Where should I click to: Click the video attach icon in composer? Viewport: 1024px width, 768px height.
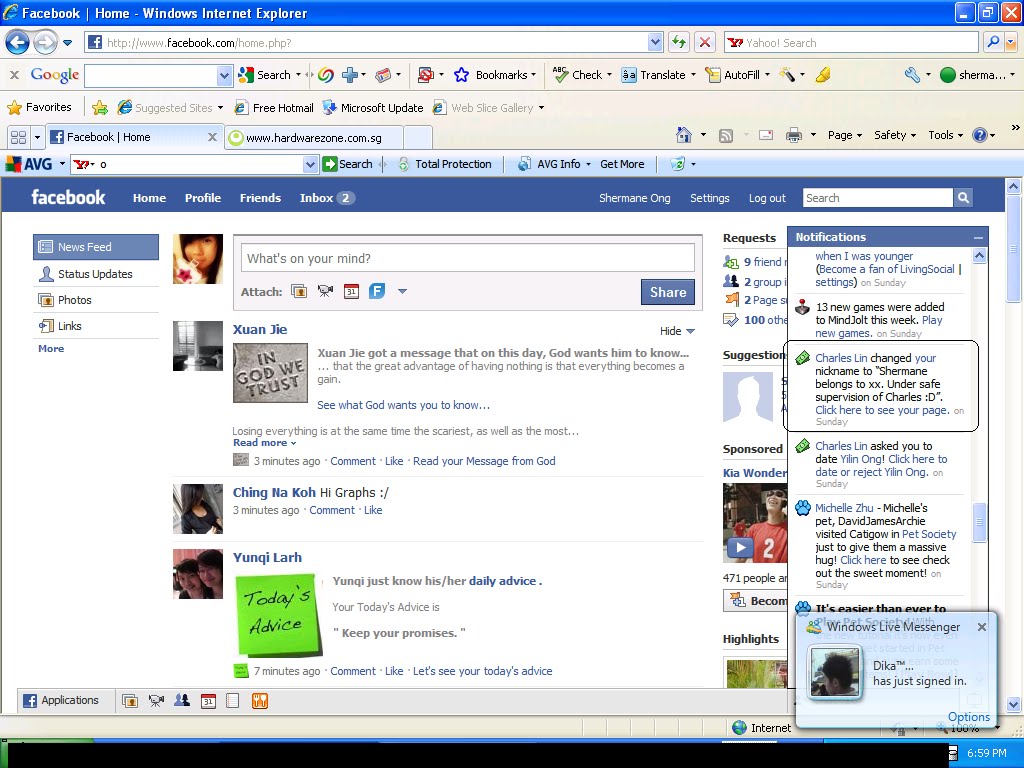pos(325,291)
